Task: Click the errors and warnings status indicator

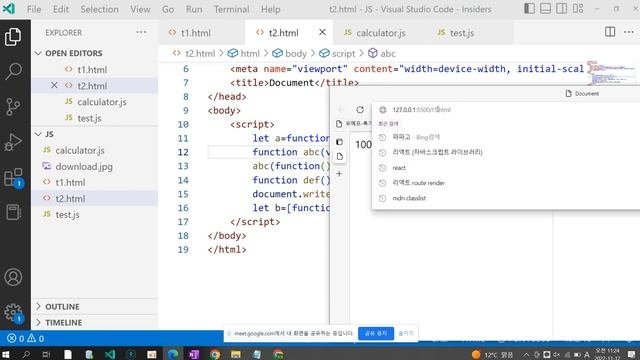Action: pyautogui.click(x=25, y=338)
